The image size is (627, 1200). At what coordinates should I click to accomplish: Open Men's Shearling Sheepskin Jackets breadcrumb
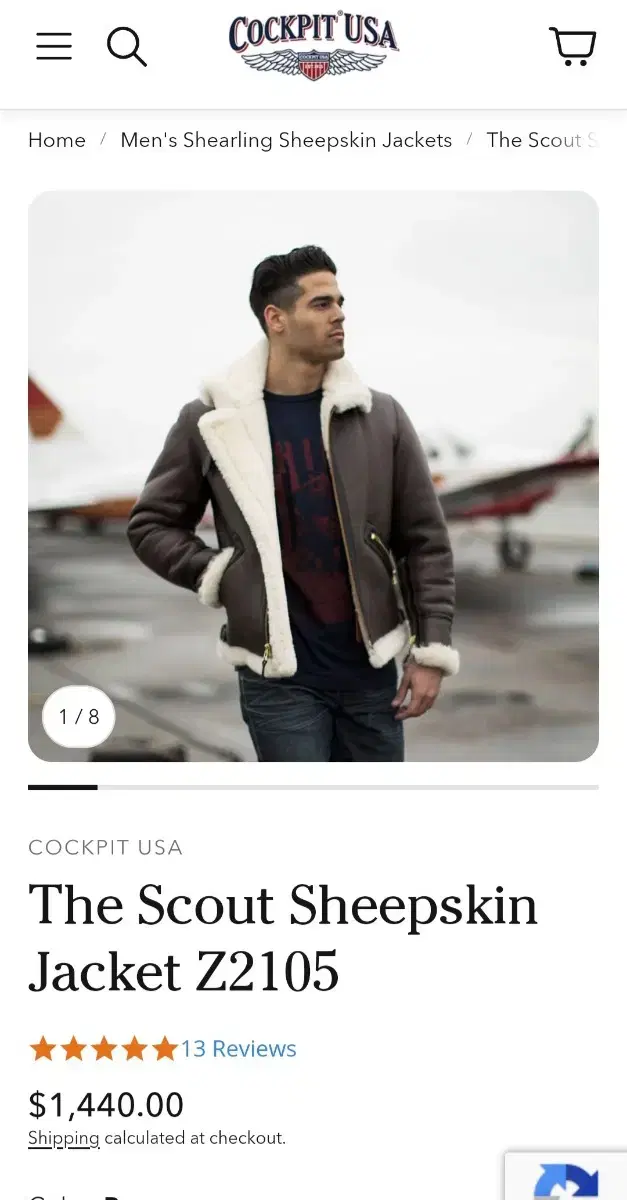click(x=286, y=140)
